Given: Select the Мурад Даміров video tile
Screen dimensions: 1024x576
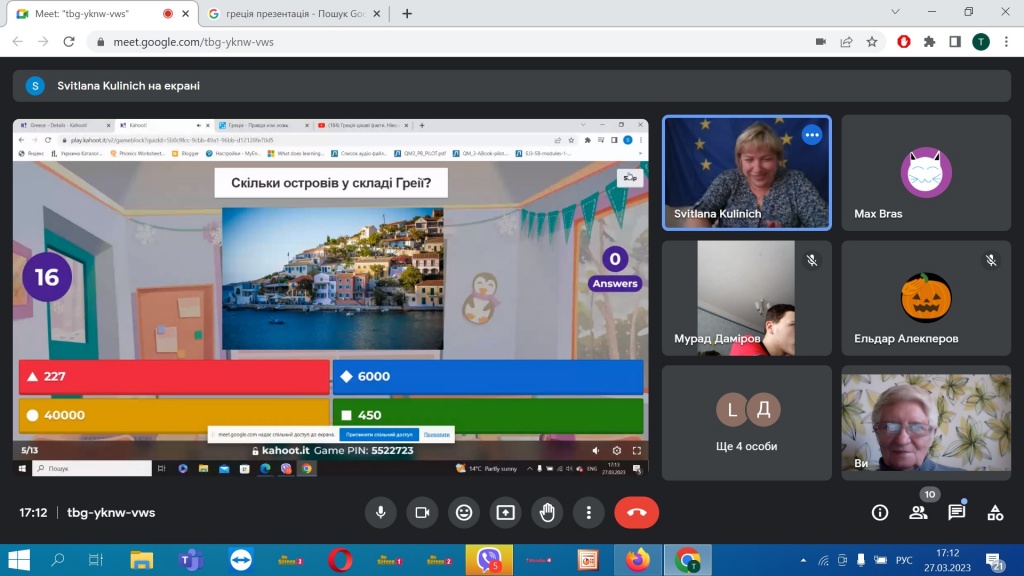Looking at the screenshot, I should click(x=746, y=297).
